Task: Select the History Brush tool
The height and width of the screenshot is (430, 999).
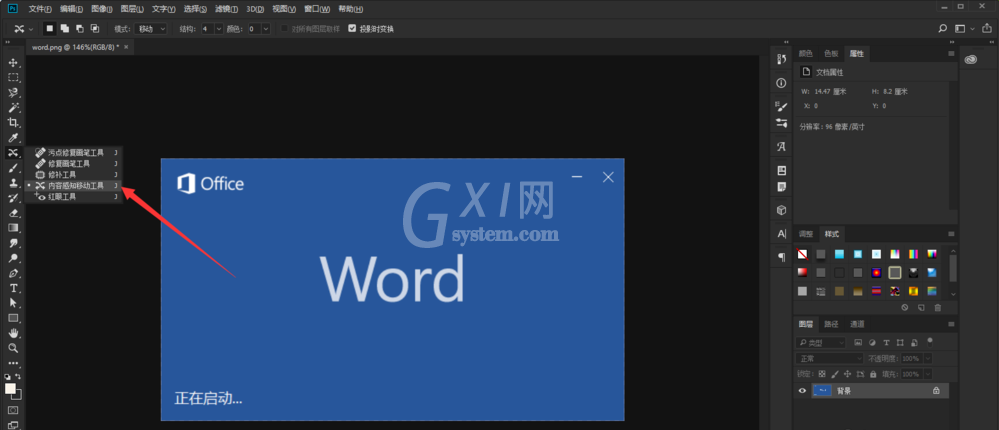Action: (x=13, y=198)
